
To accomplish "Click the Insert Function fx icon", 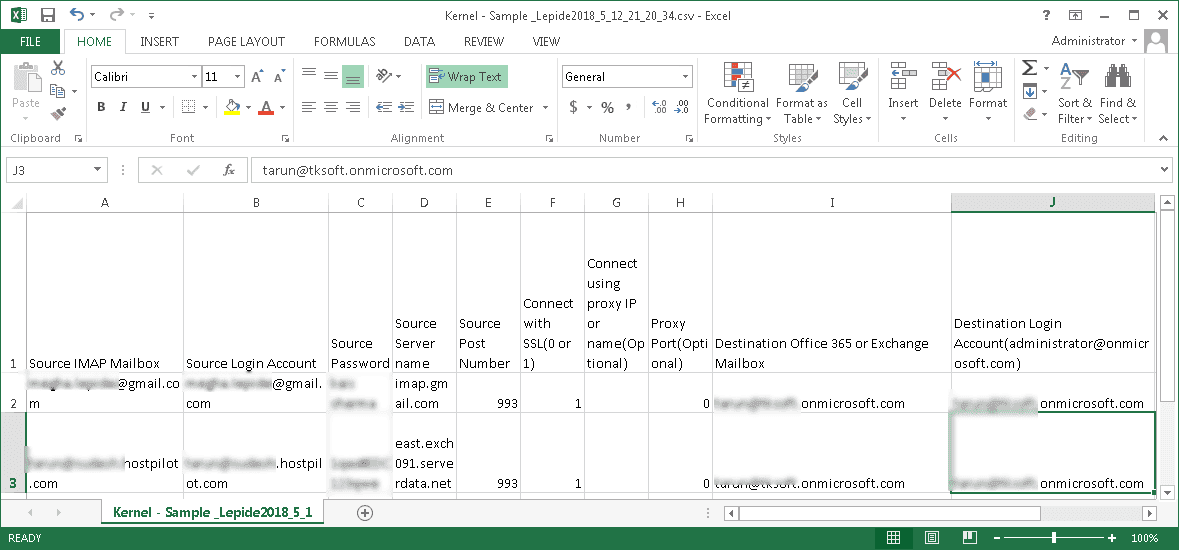I will (x=229, y=170).
